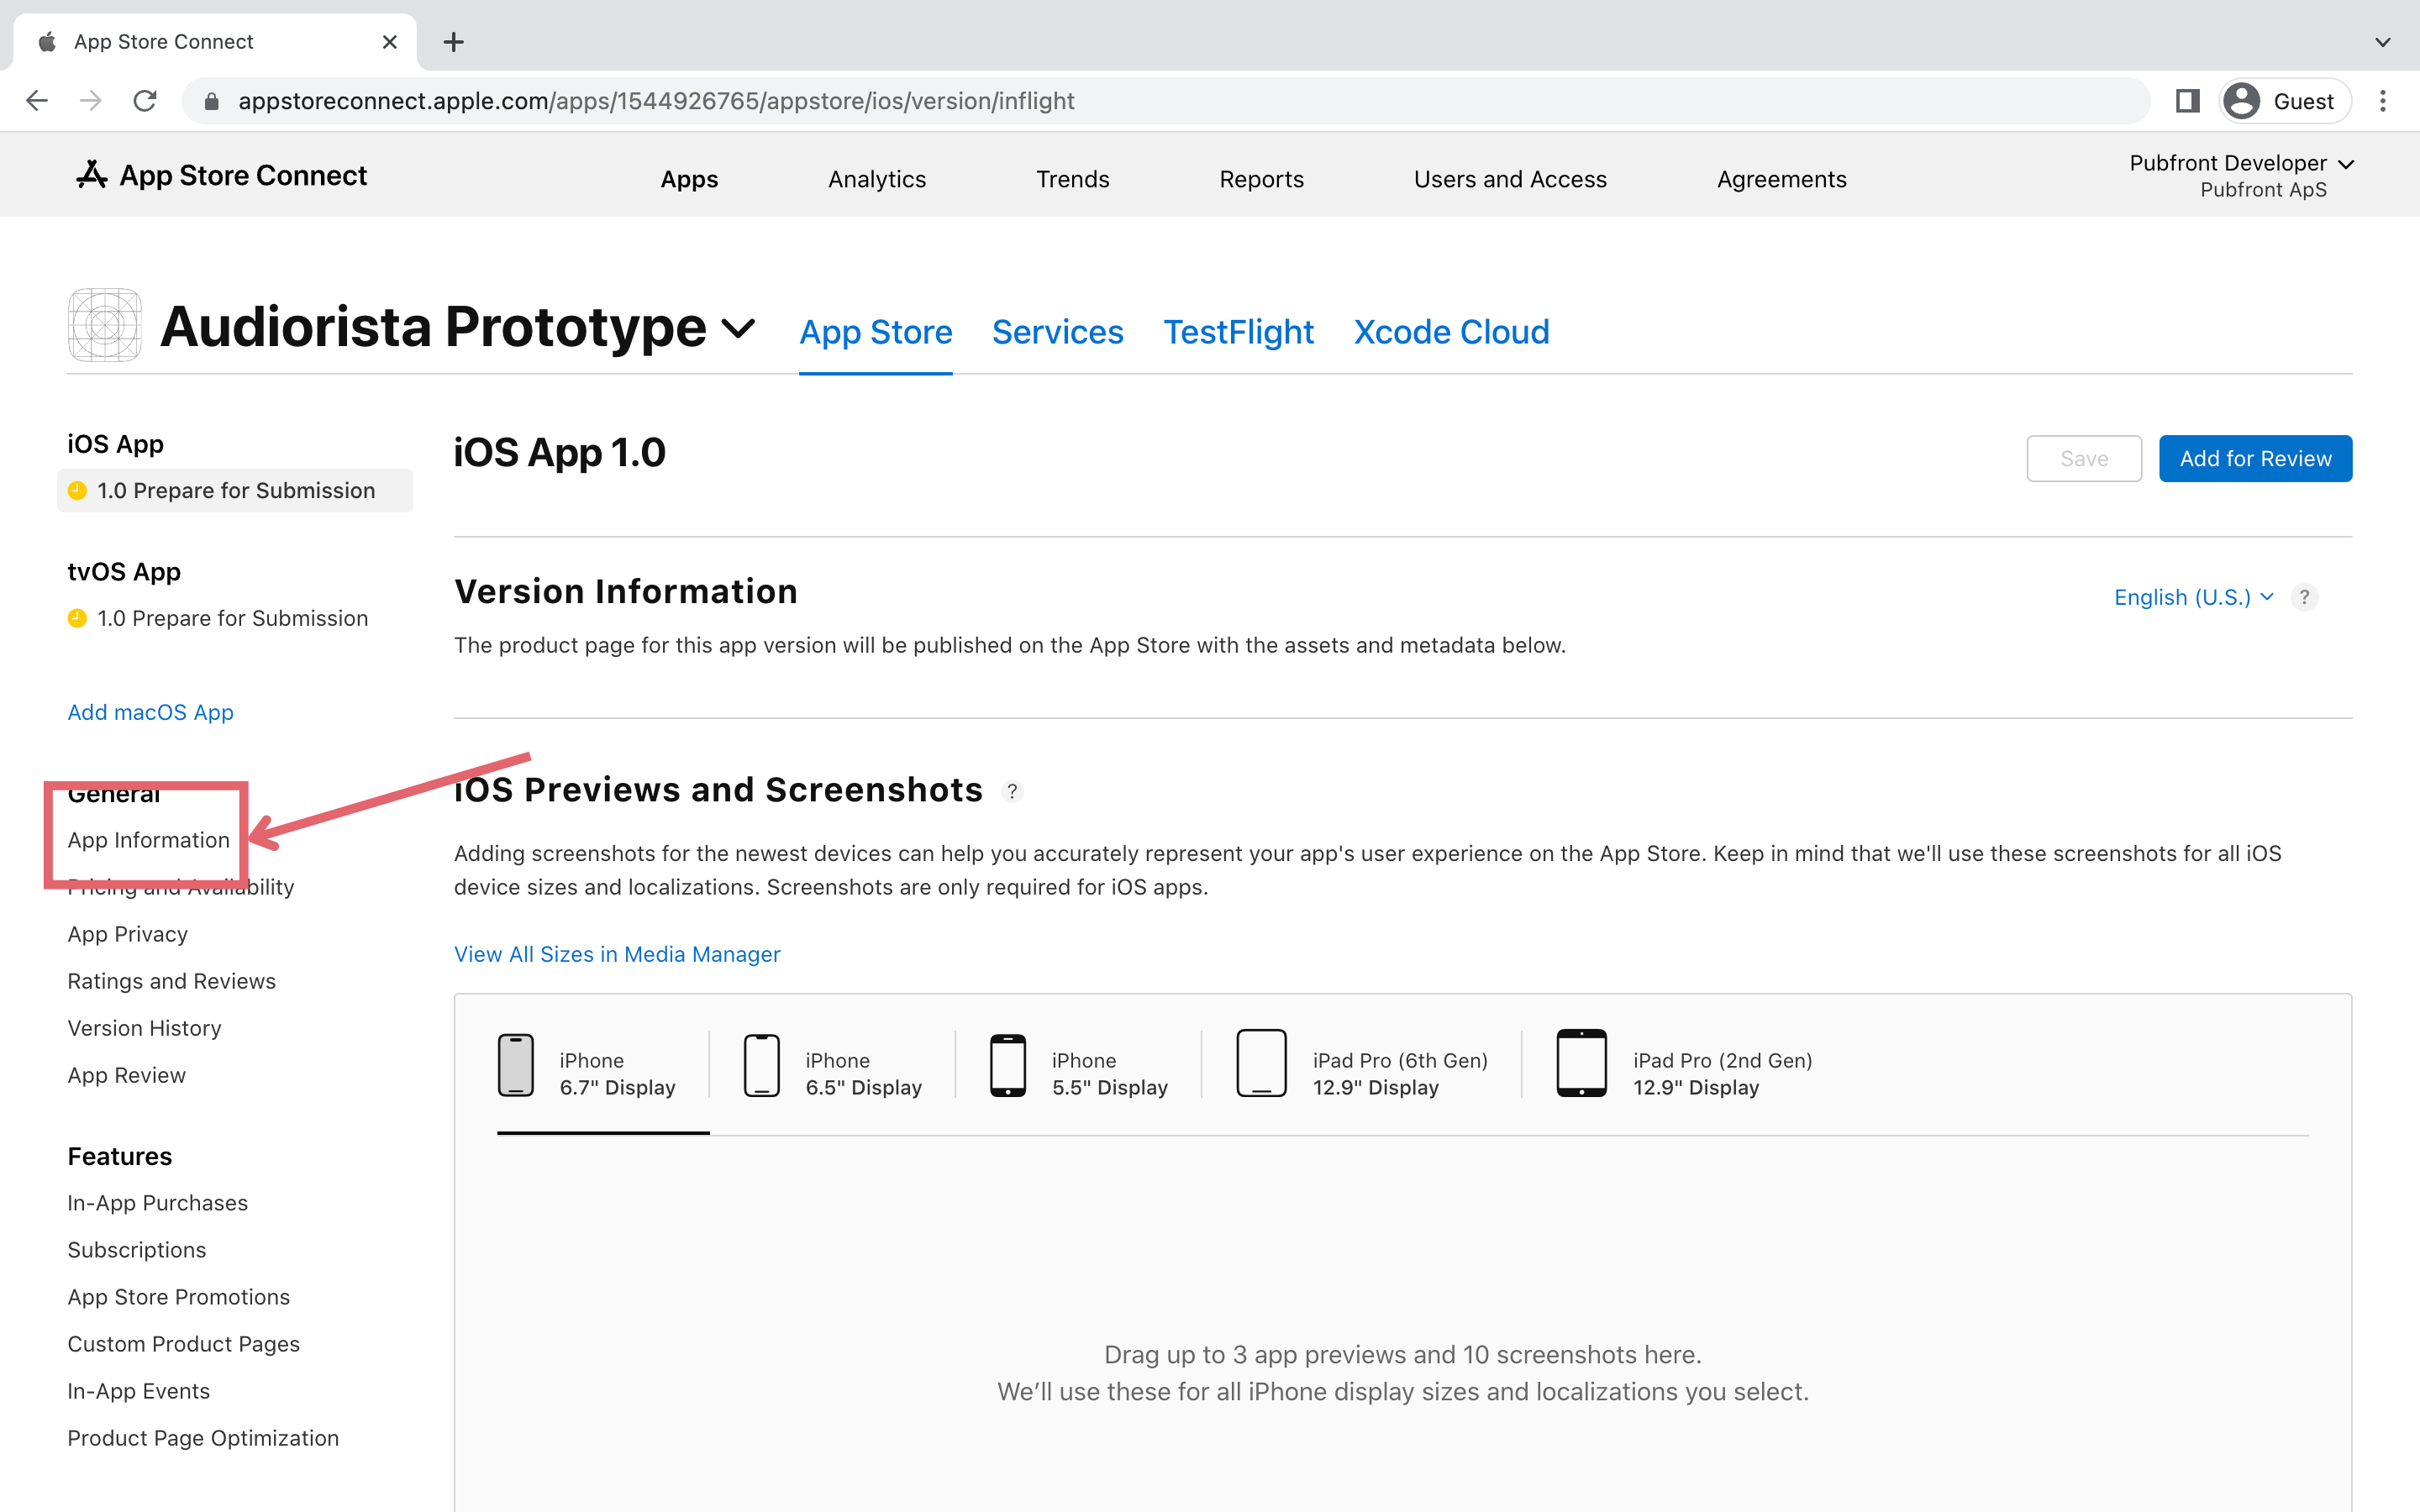Click the iPhone 6.5" Display device icon

pyautogui.click(x=762, y=1065)
